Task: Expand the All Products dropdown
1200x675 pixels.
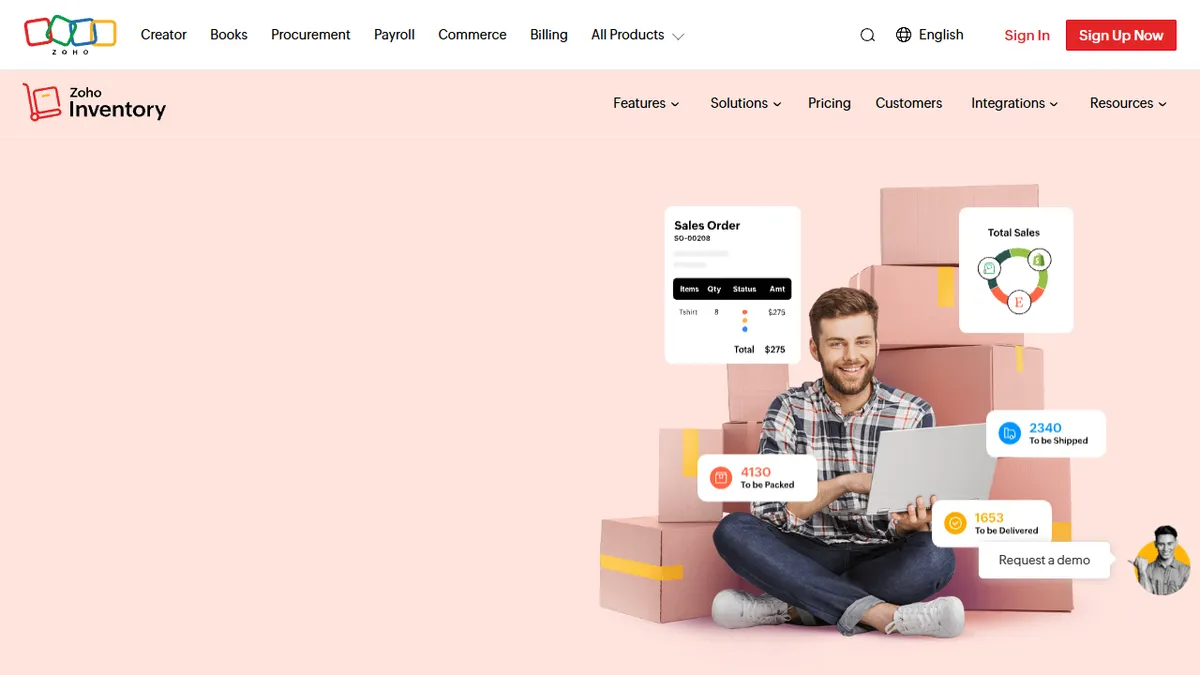Action: [637, 35]
